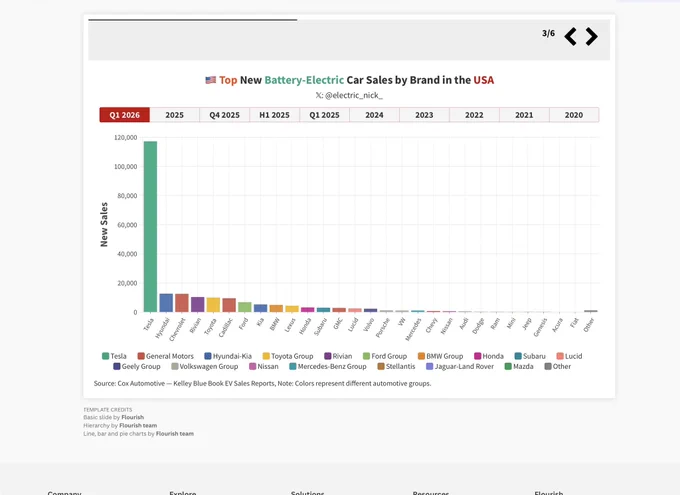Advance to the next slide arrow
The width and height of the screenshot is (680, 495).
[592, 36]
